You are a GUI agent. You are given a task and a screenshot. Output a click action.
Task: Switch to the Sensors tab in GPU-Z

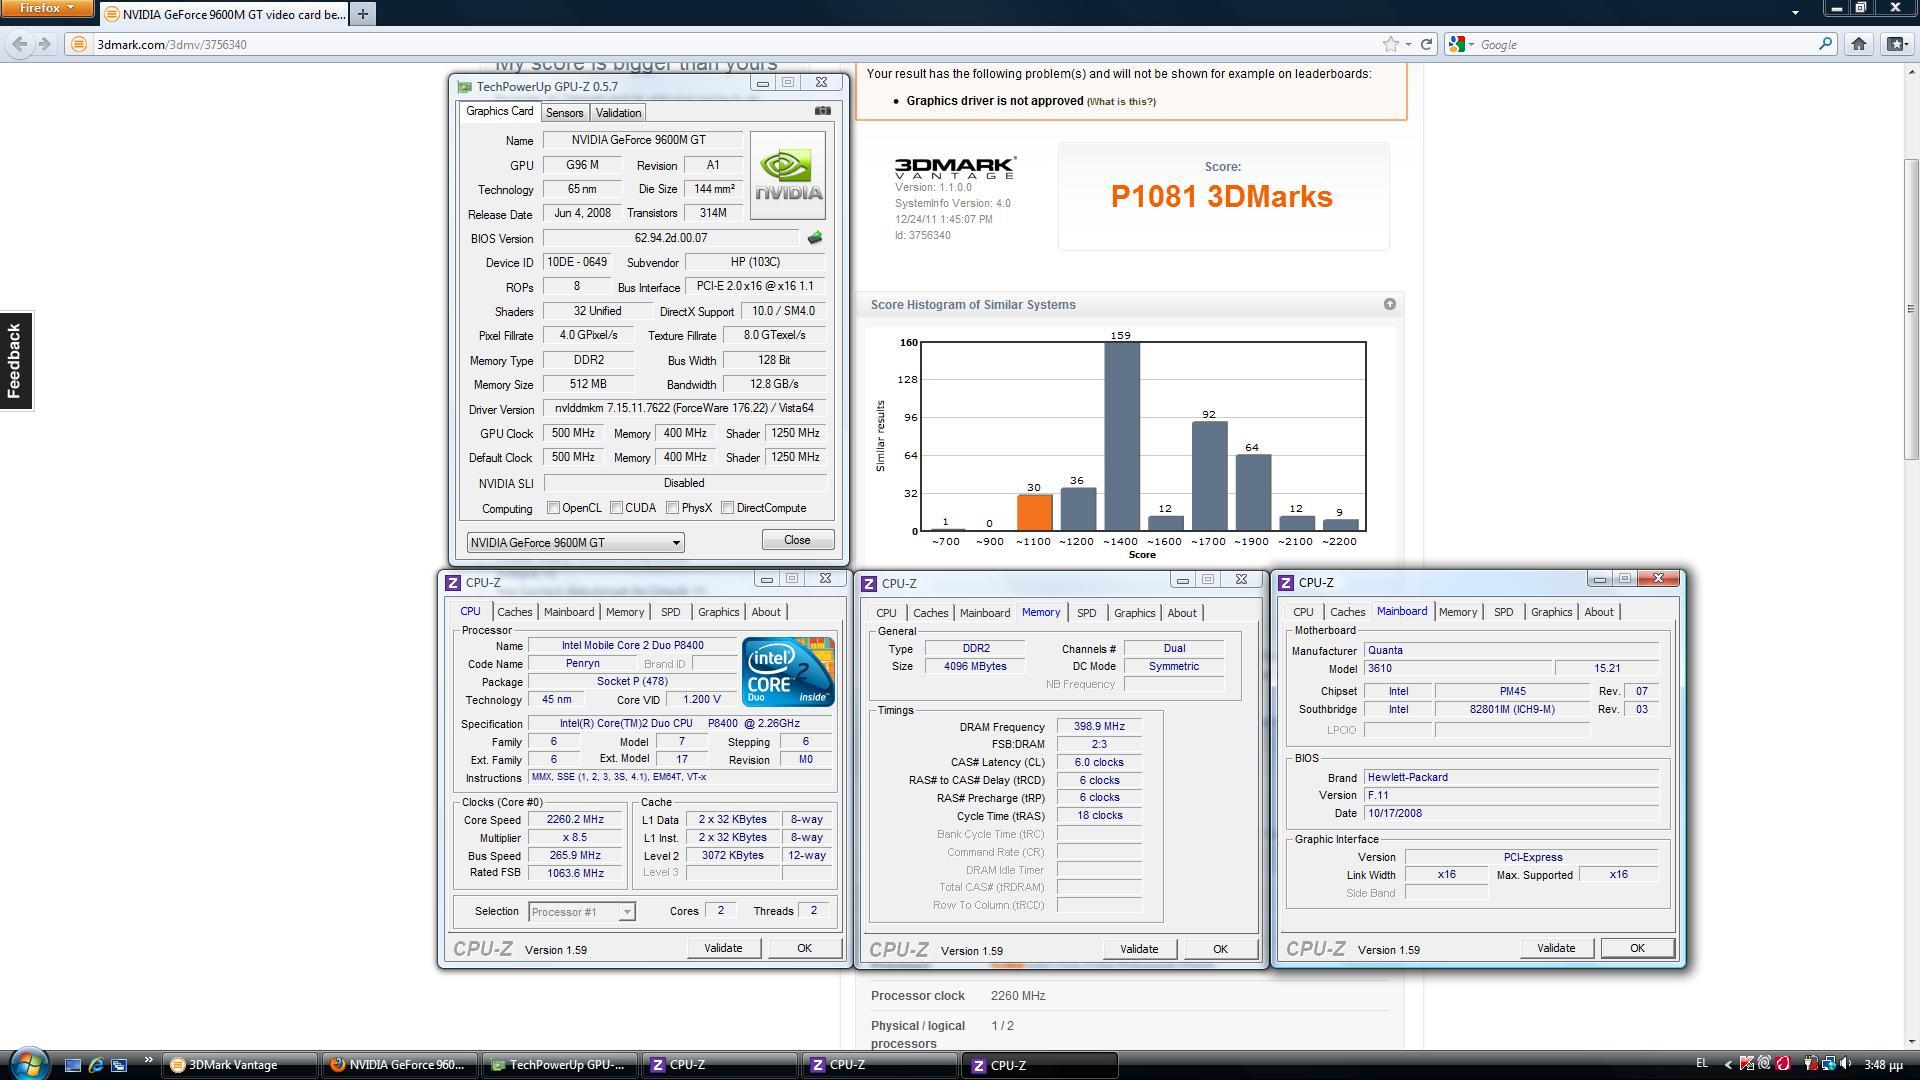[564, 113]
